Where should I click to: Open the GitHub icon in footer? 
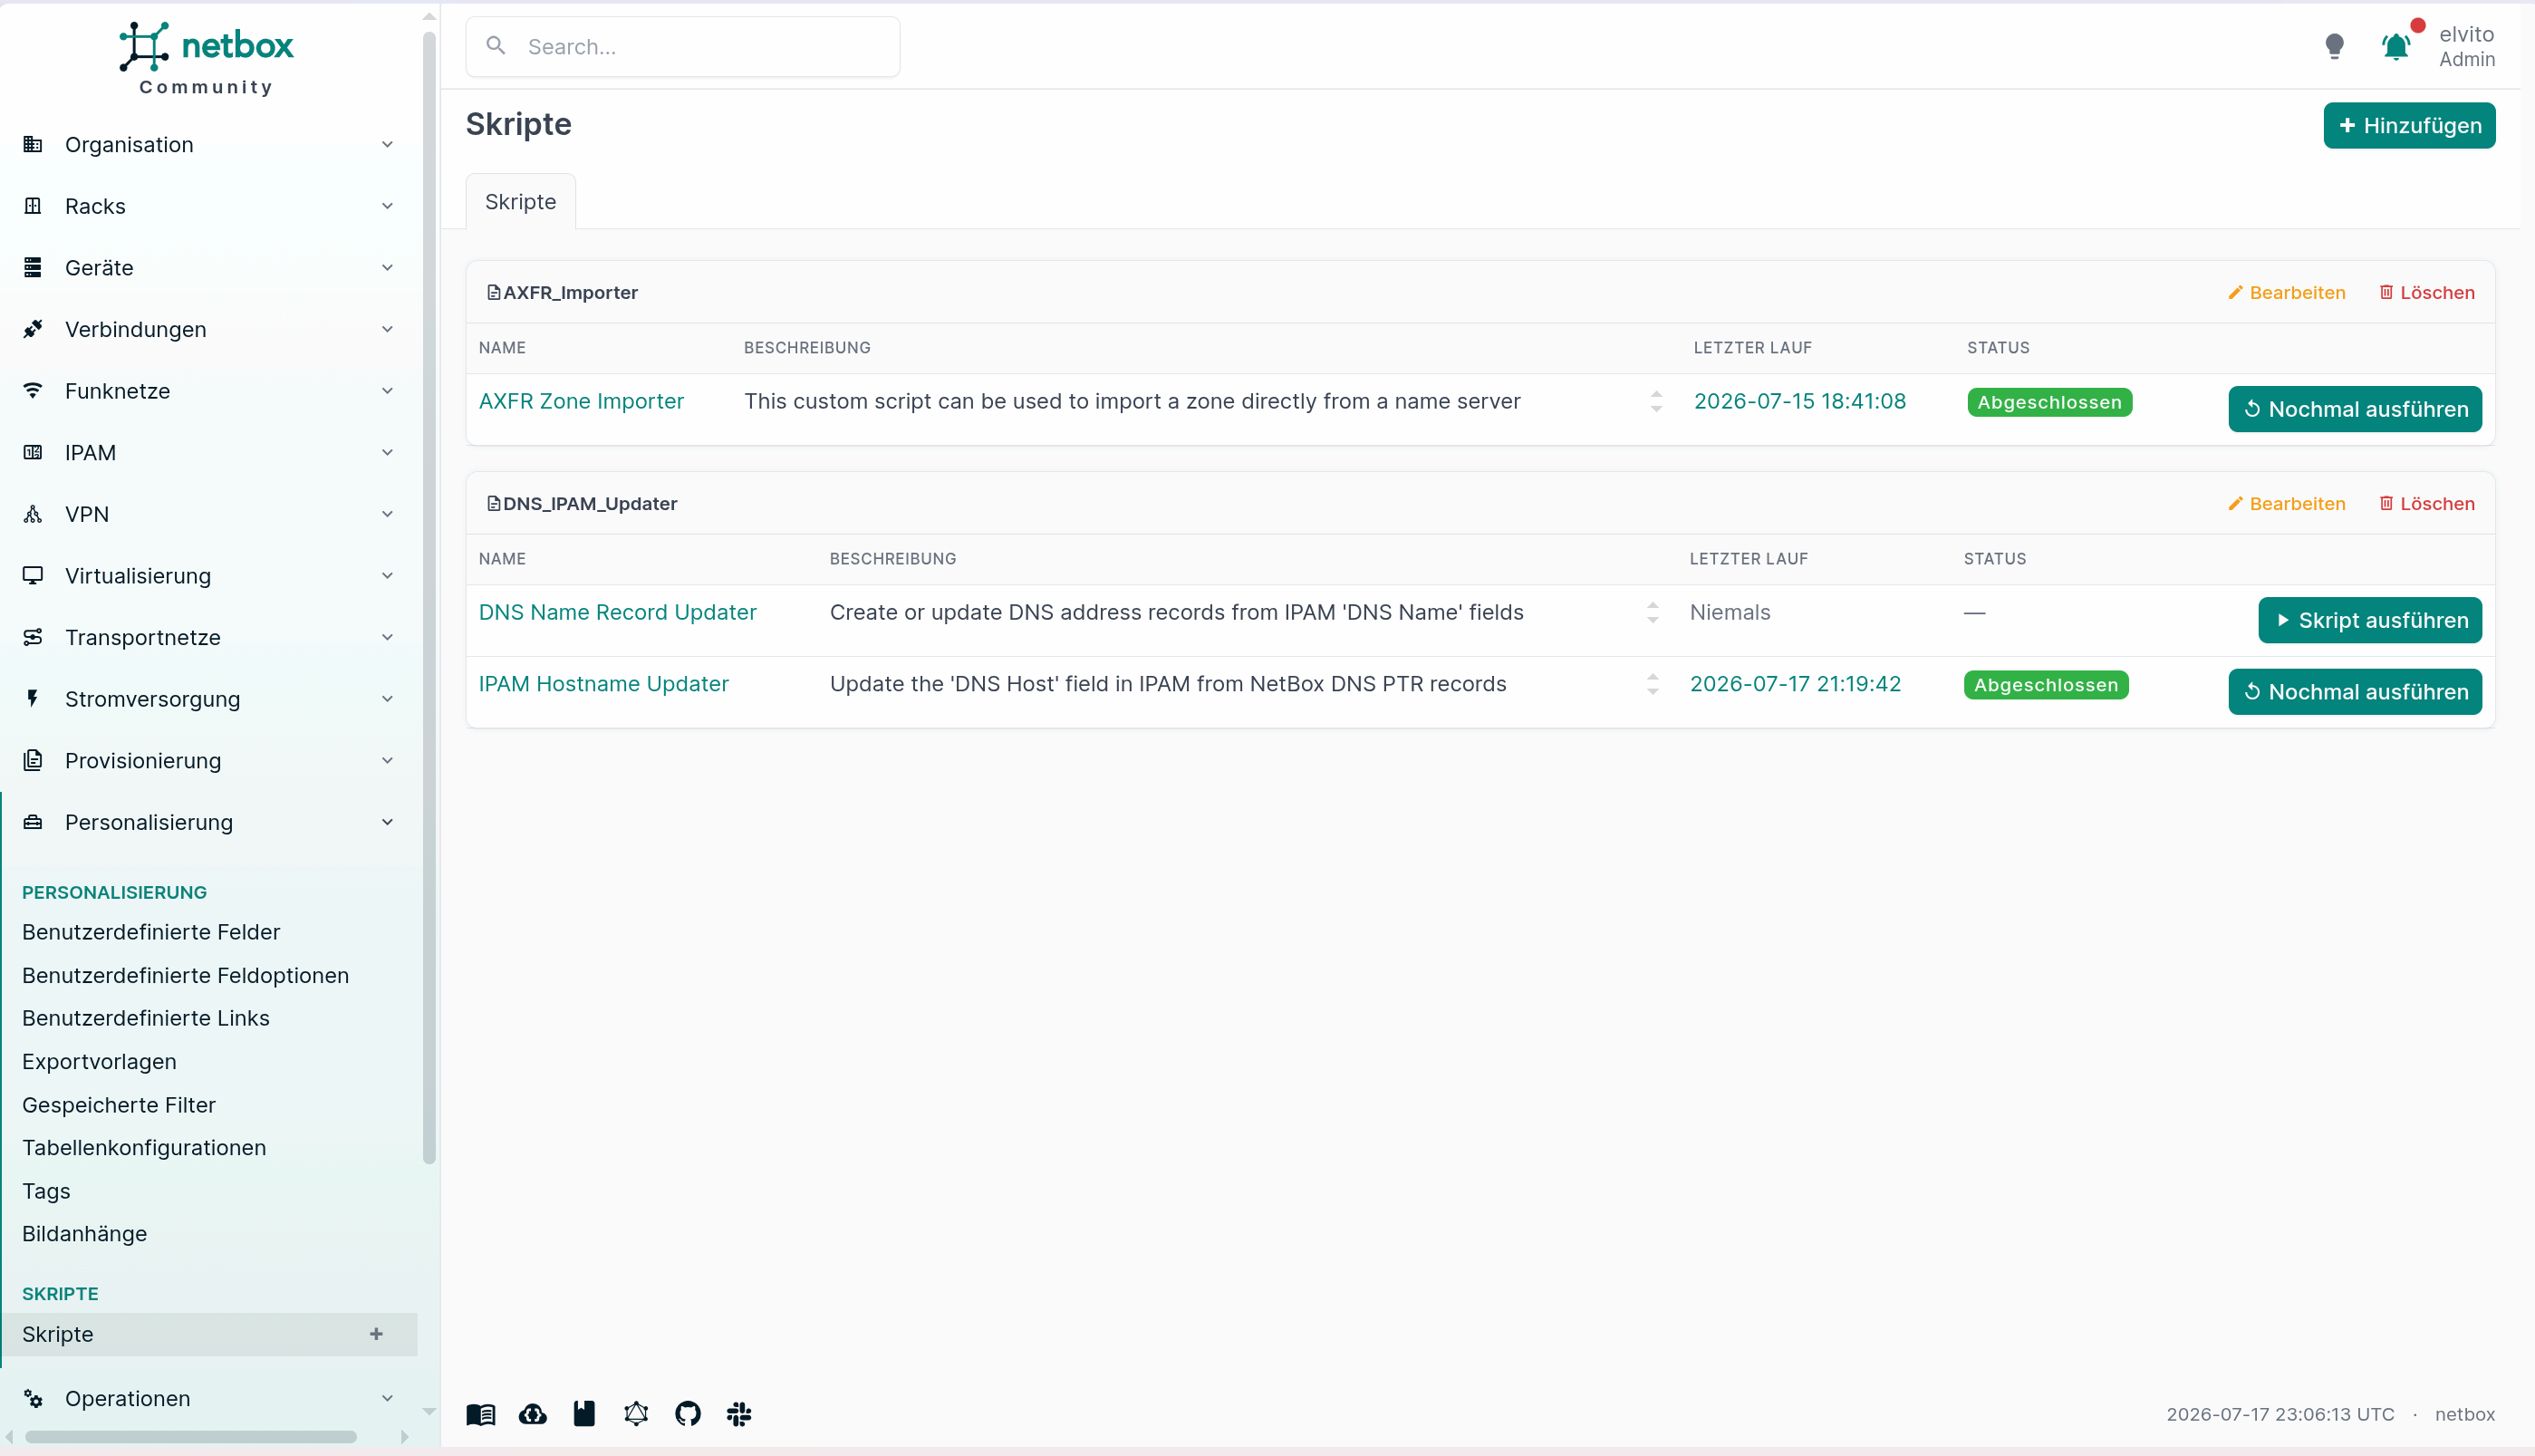coord(688,1414)
